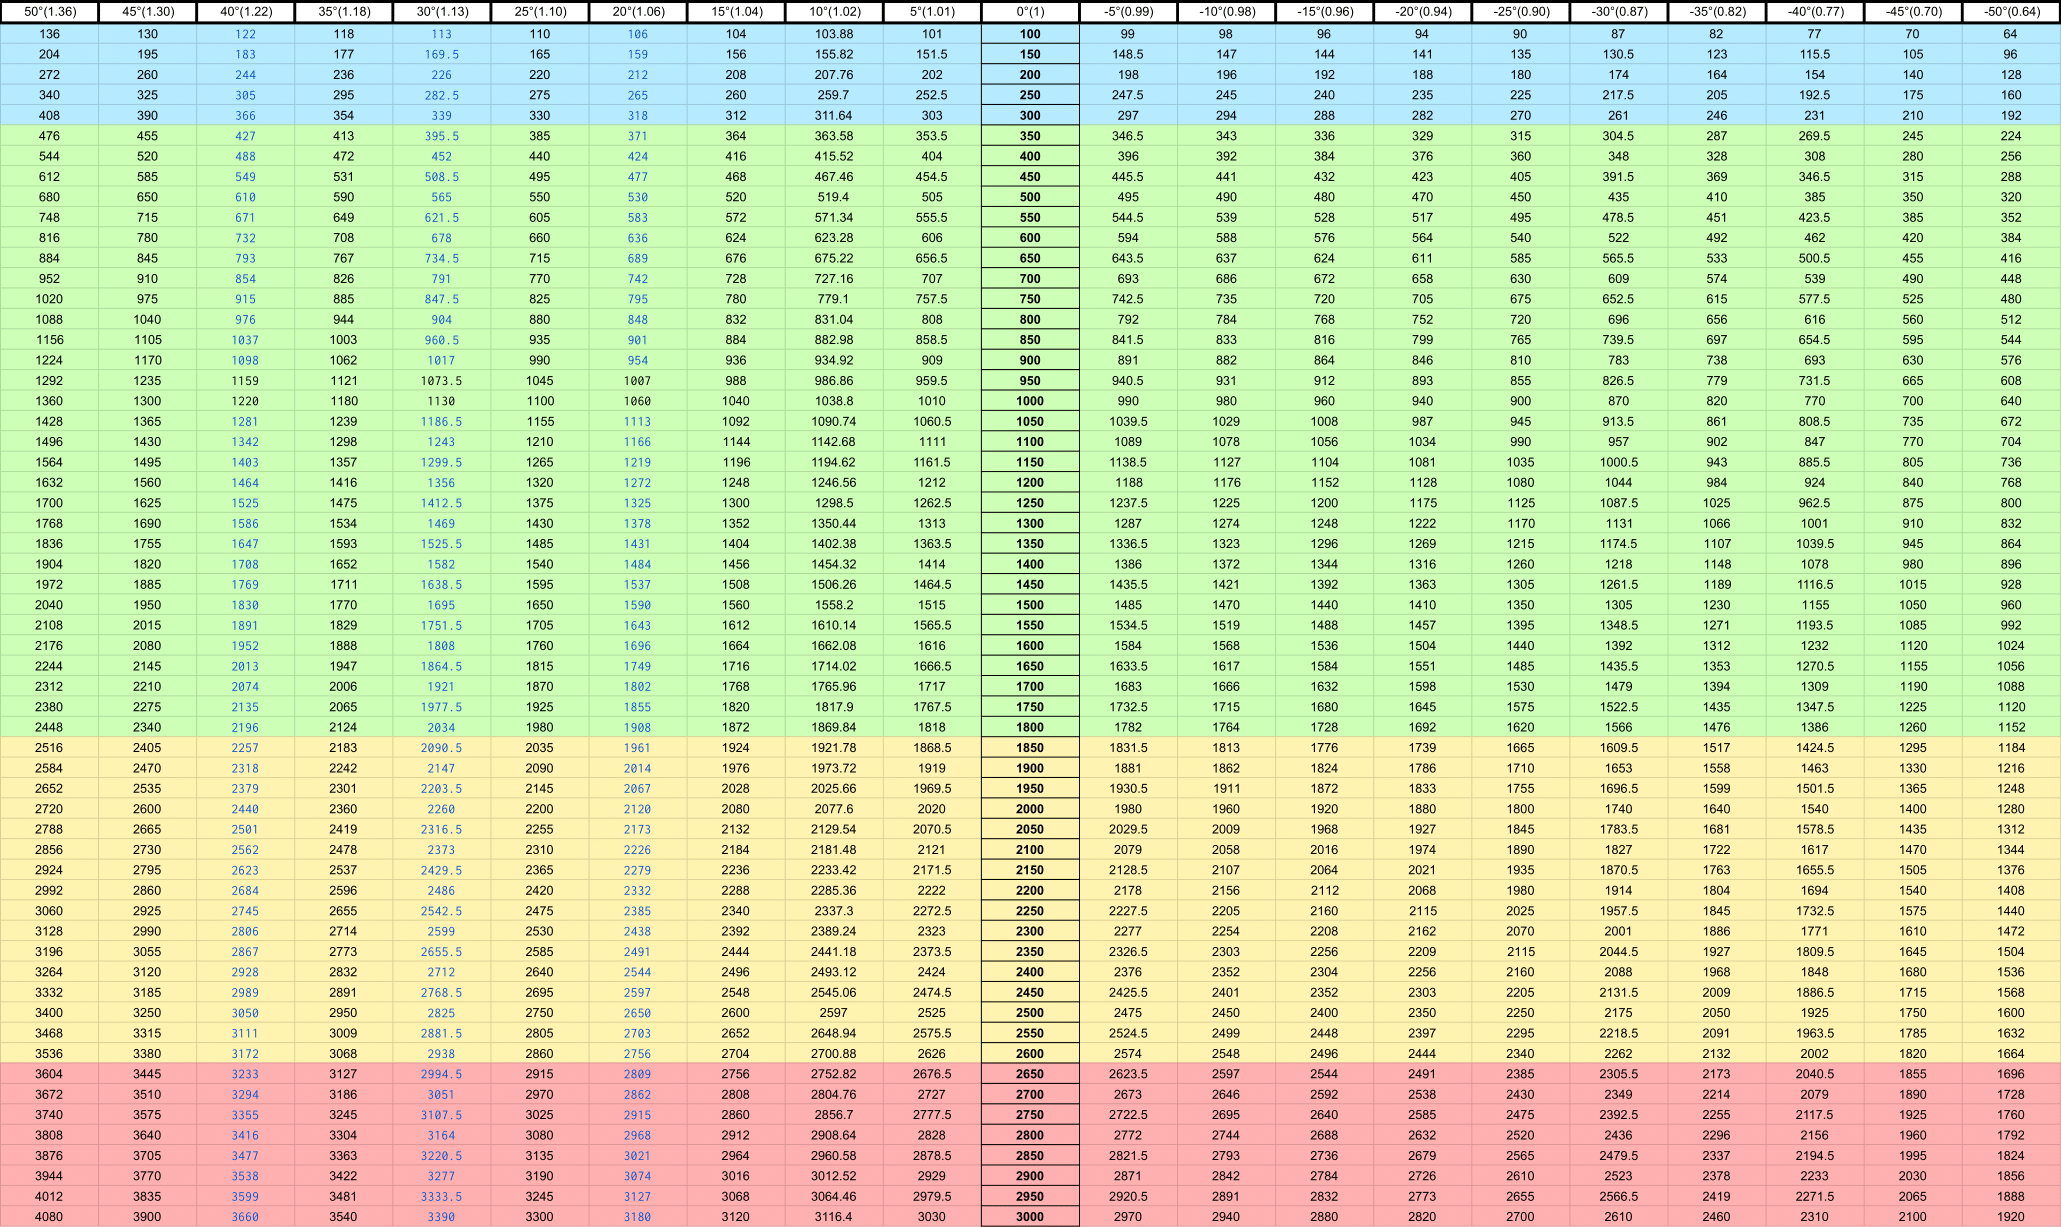The image size is (2061, 1227).
Task: Click the -50°(0.64) column header
Action: [2011, 12]
